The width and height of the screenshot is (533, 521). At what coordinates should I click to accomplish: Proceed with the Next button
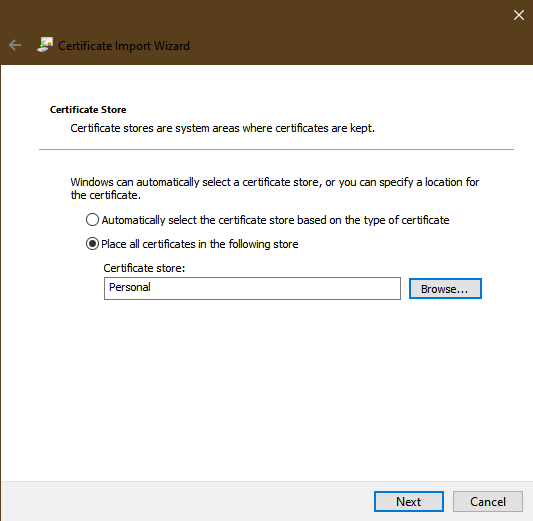(409, 501)
